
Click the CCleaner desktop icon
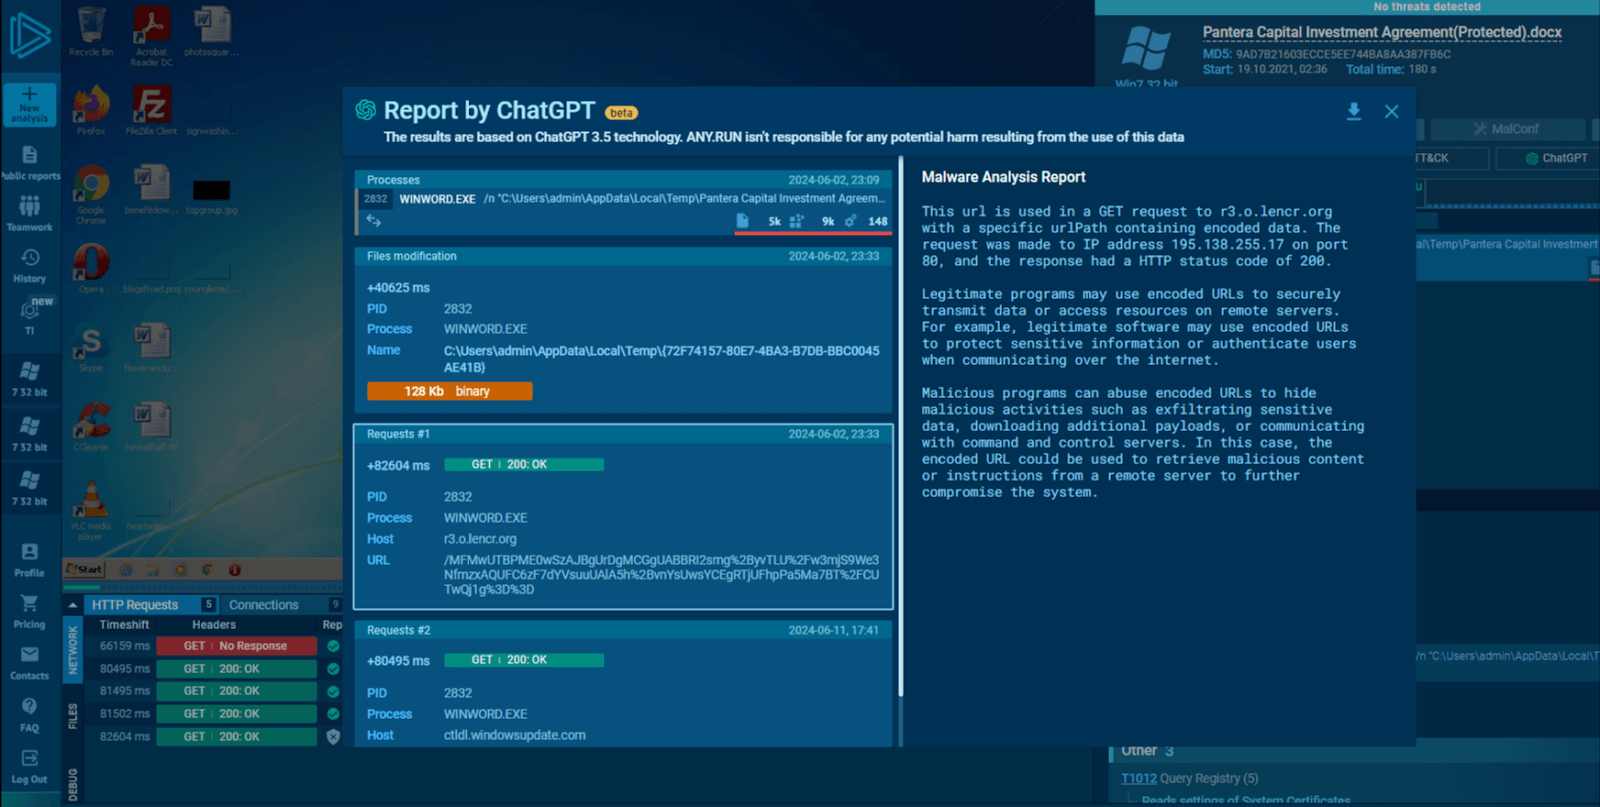coord(91,426)
